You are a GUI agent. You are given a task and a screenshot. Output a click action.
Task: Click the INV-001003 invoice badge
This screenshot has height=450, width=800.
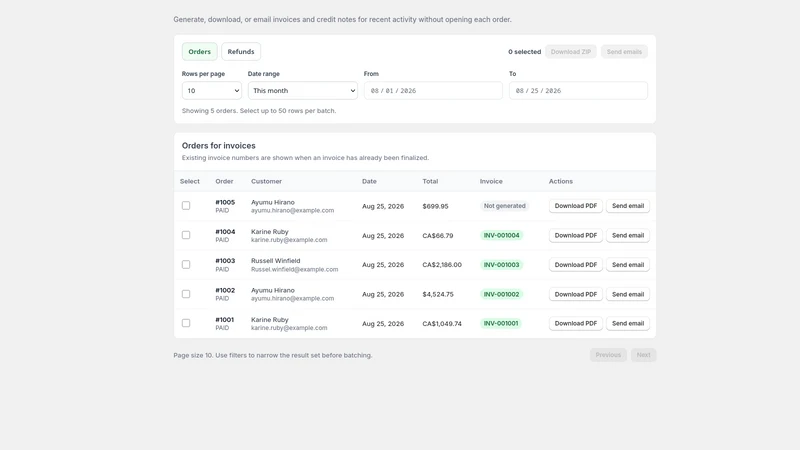coord(502,265)
